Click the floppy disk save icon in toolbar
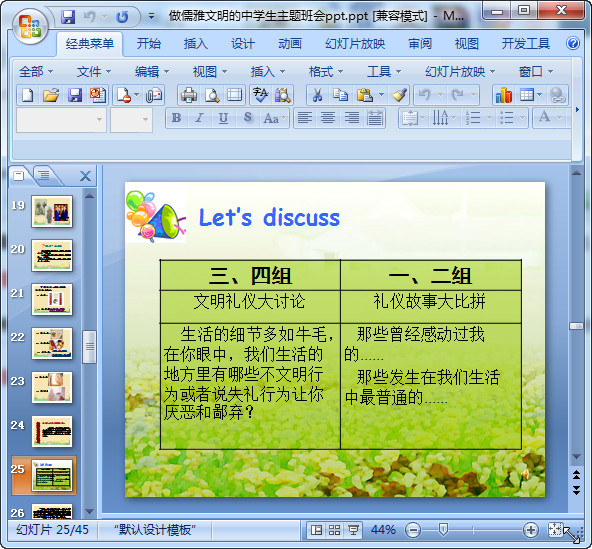 tap(75, 95)
